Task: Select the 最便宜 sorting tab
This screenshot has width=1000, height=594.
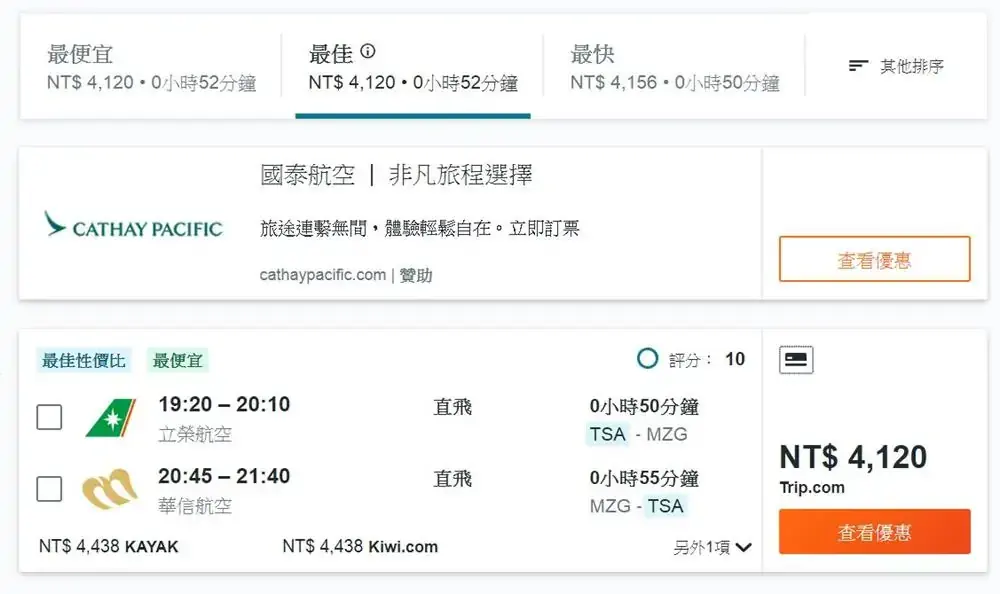Action: click(x=151, y=67)
